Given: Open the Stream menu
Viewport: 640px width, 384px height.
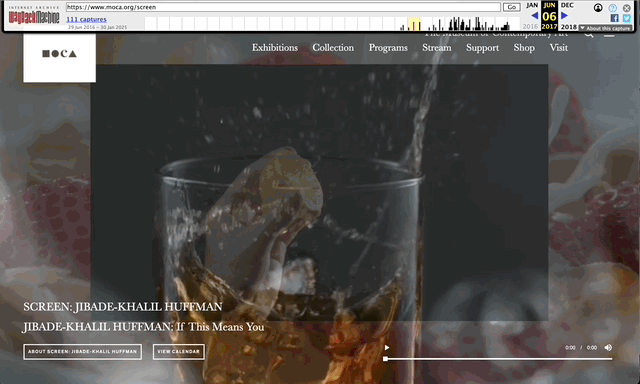Looking at the screenshot, I should (x=437, y=48).
